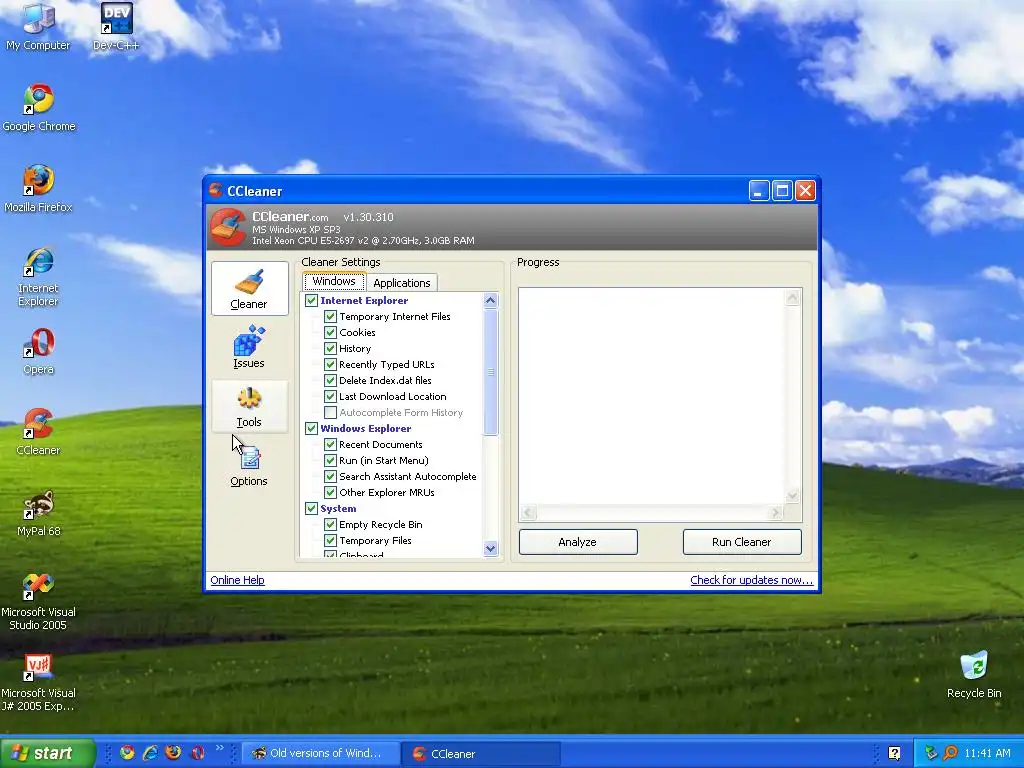Uncheck Search Assistant Autocomplete
This screenshot has height=768, width=1024.
click(330, 476)
